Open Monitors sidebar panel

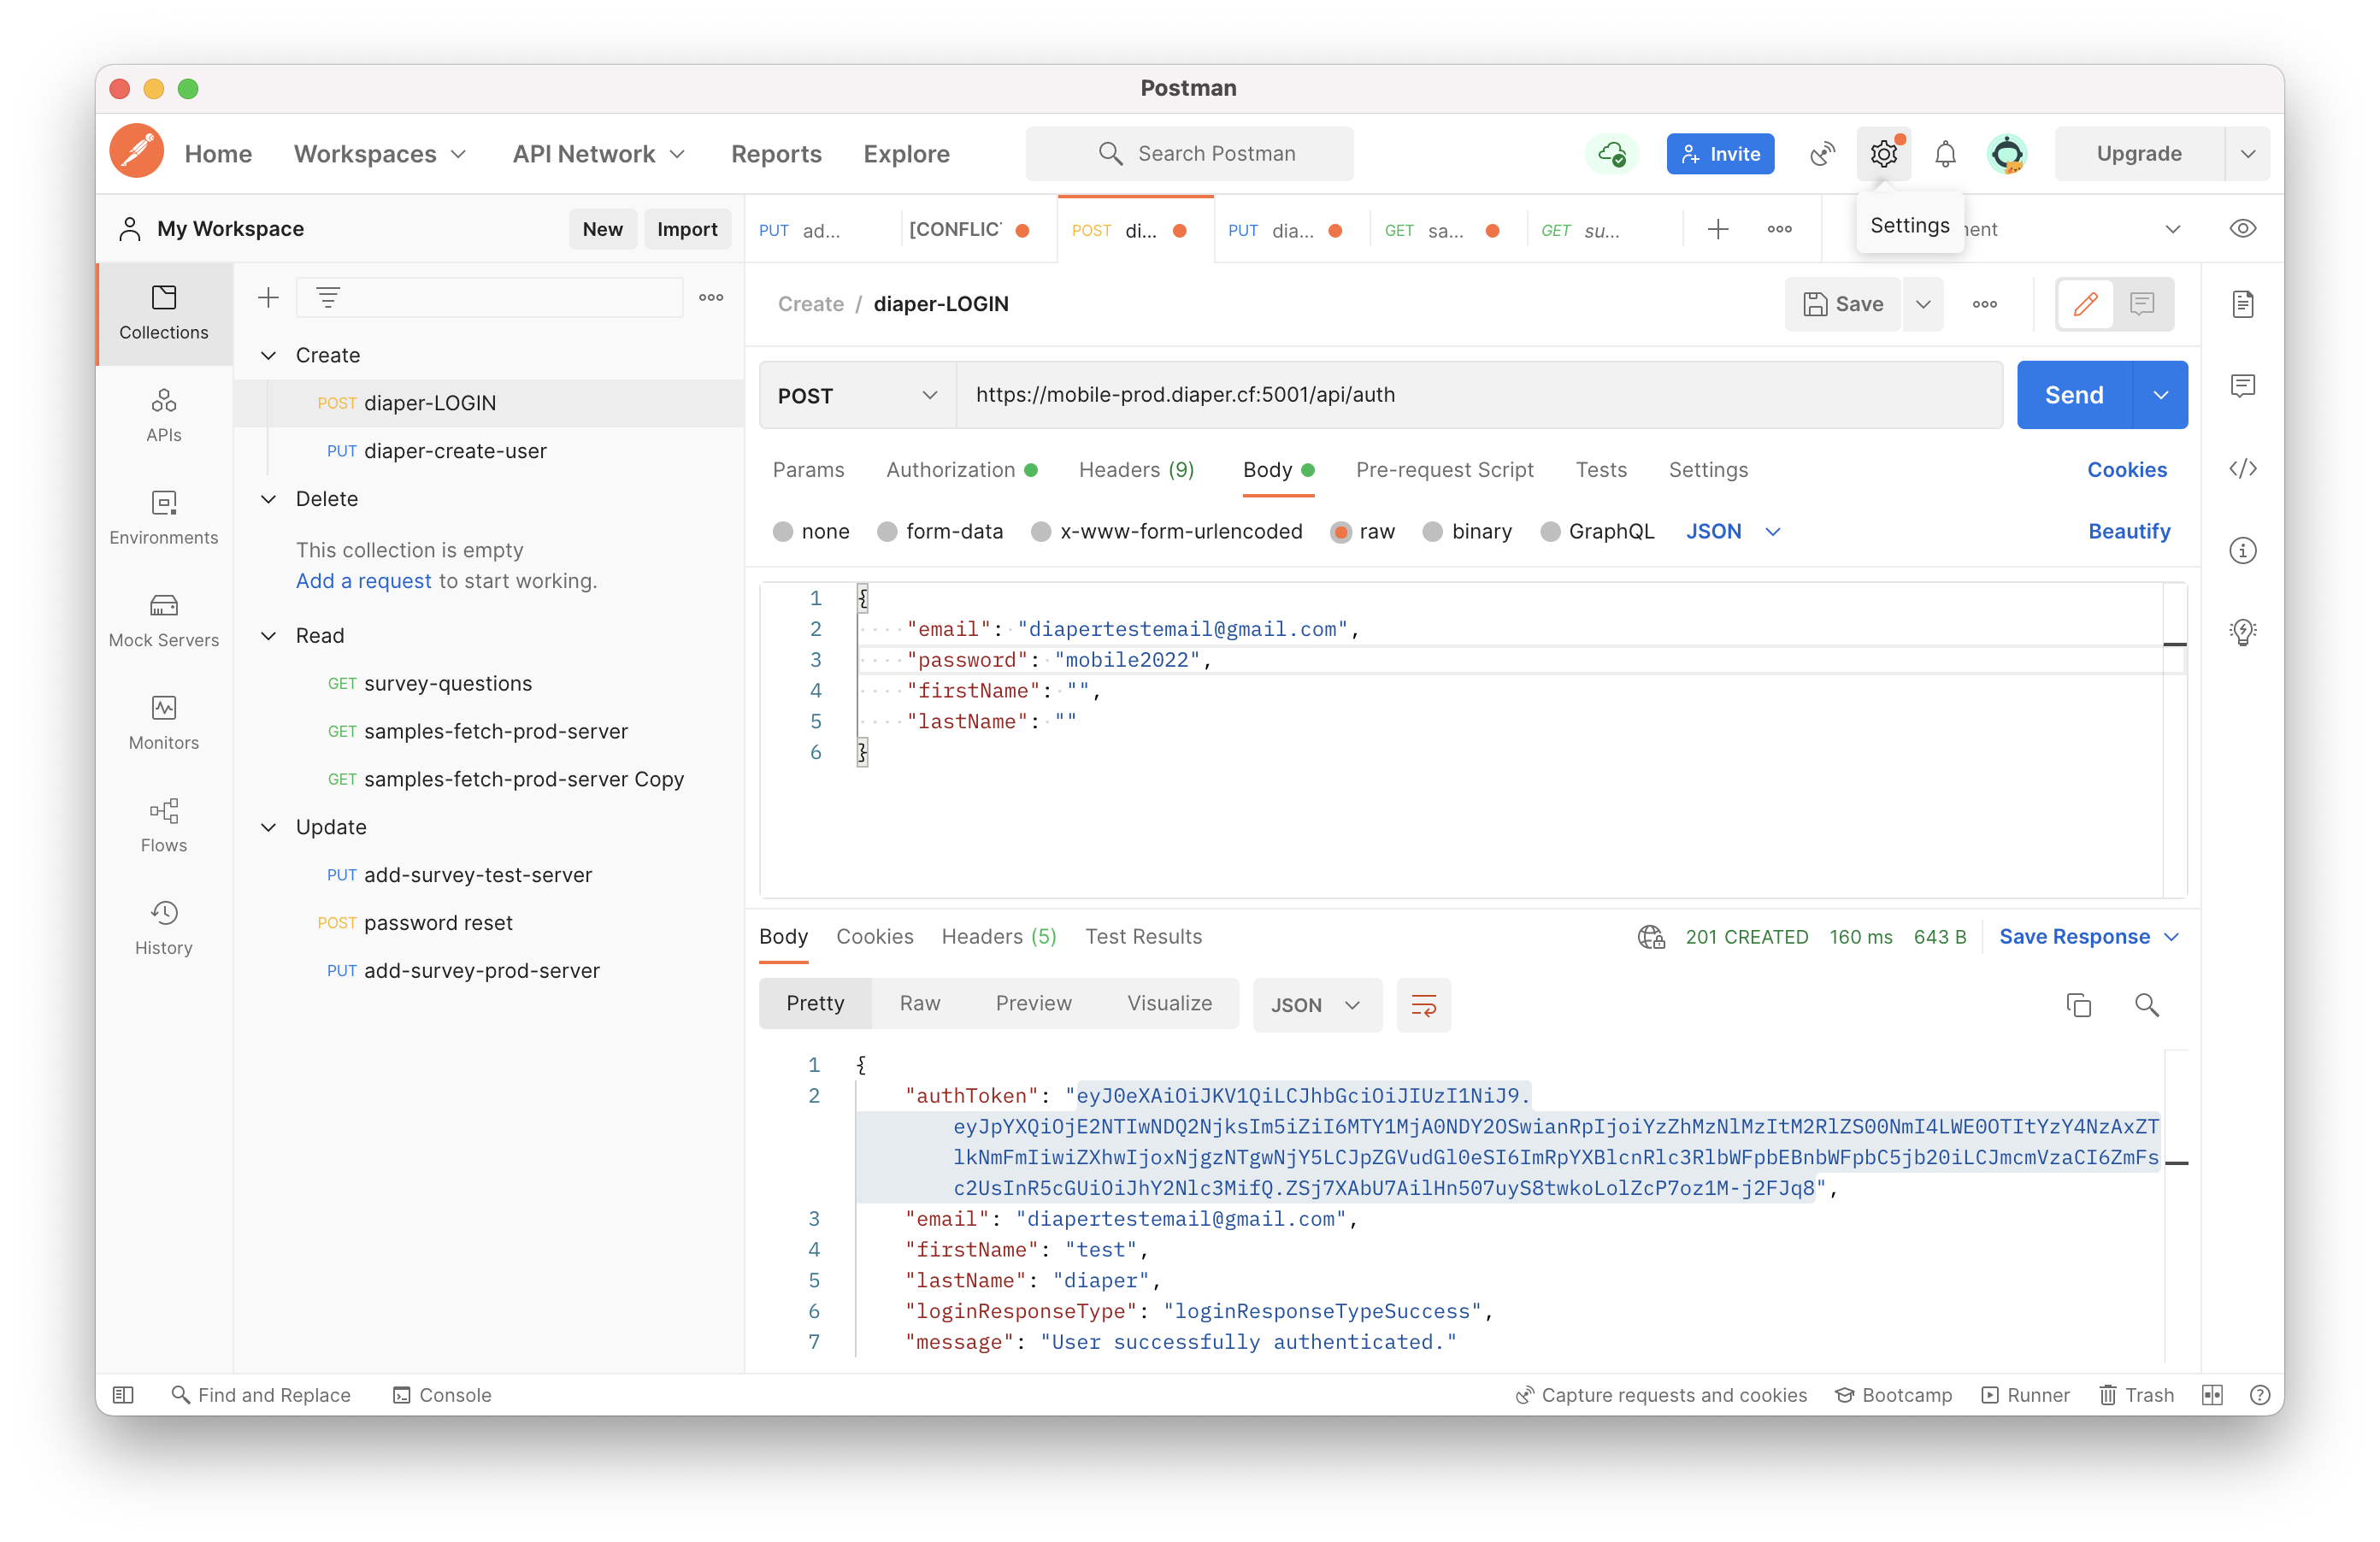pos(164,722)
